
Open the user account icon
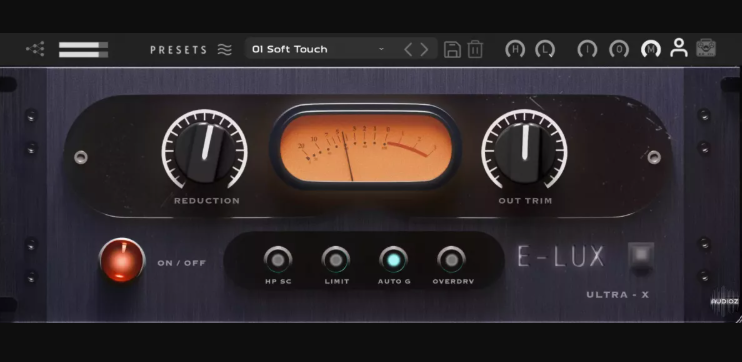pos(679,48)
